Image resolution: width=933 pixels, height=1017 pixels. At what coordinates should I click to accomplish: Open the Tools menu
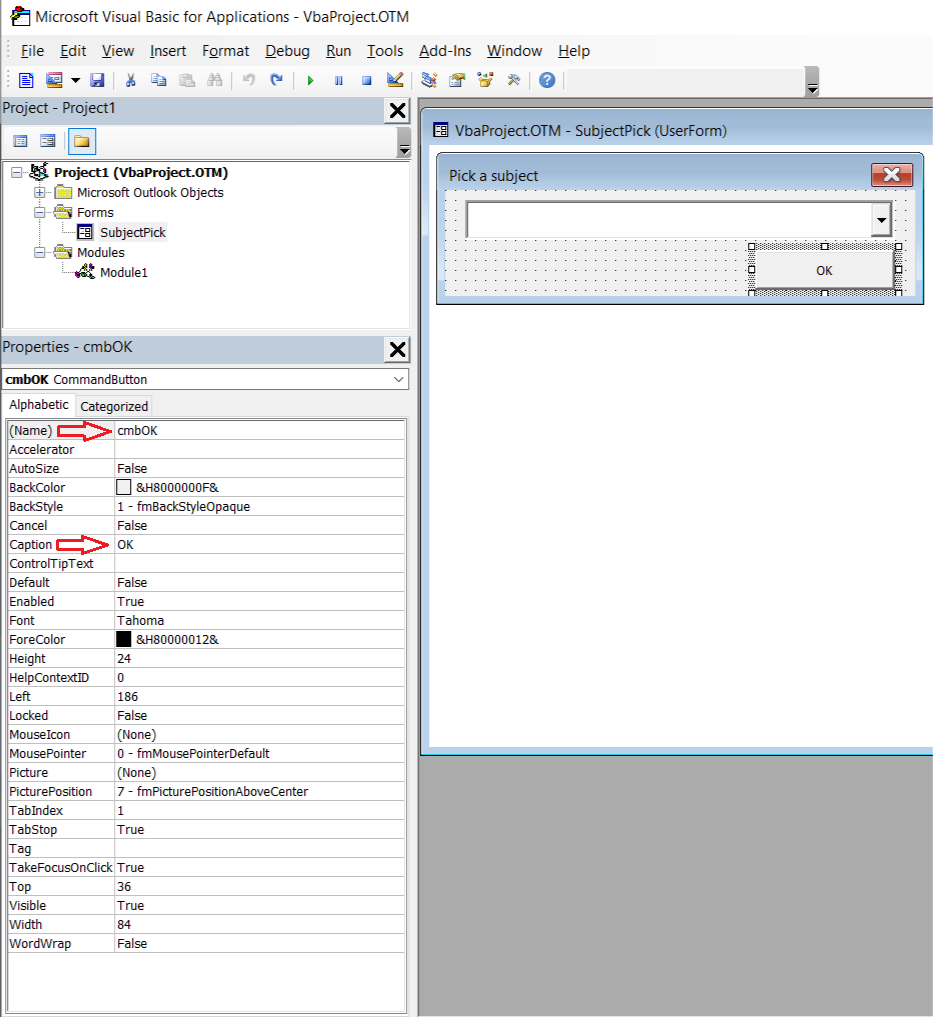pyautogui.click(x=385, y=51)
